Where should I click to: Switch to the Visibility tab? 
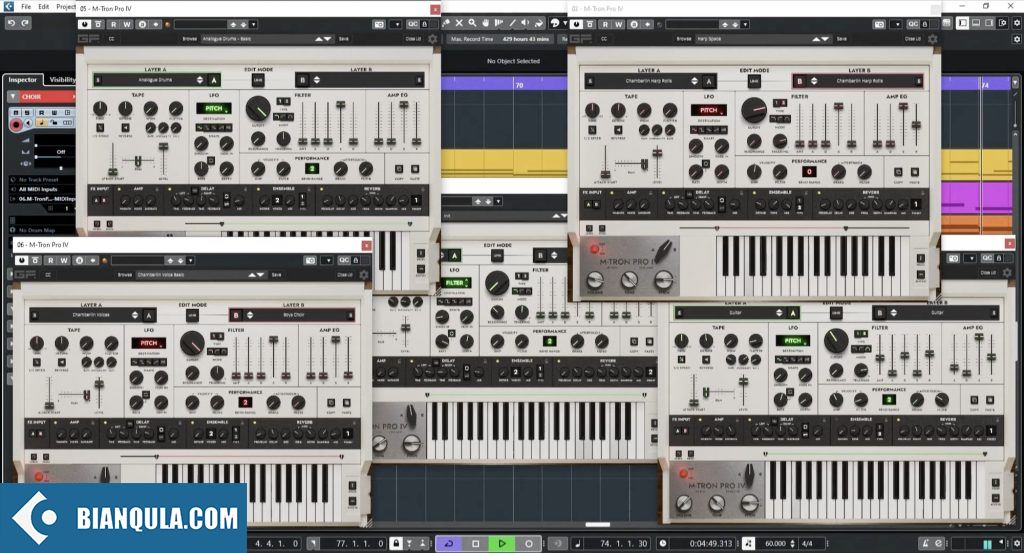pos(63,80)
